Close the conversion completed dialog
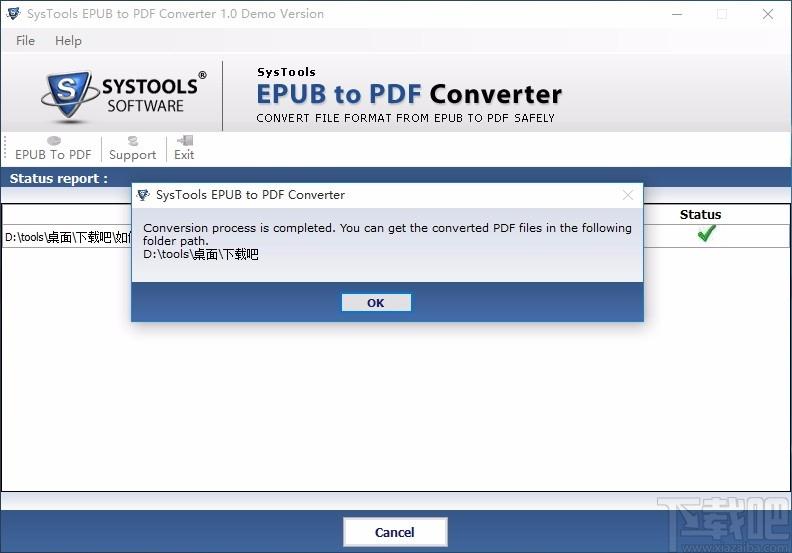This screenshot has height=553, width=792. [628, 195]
